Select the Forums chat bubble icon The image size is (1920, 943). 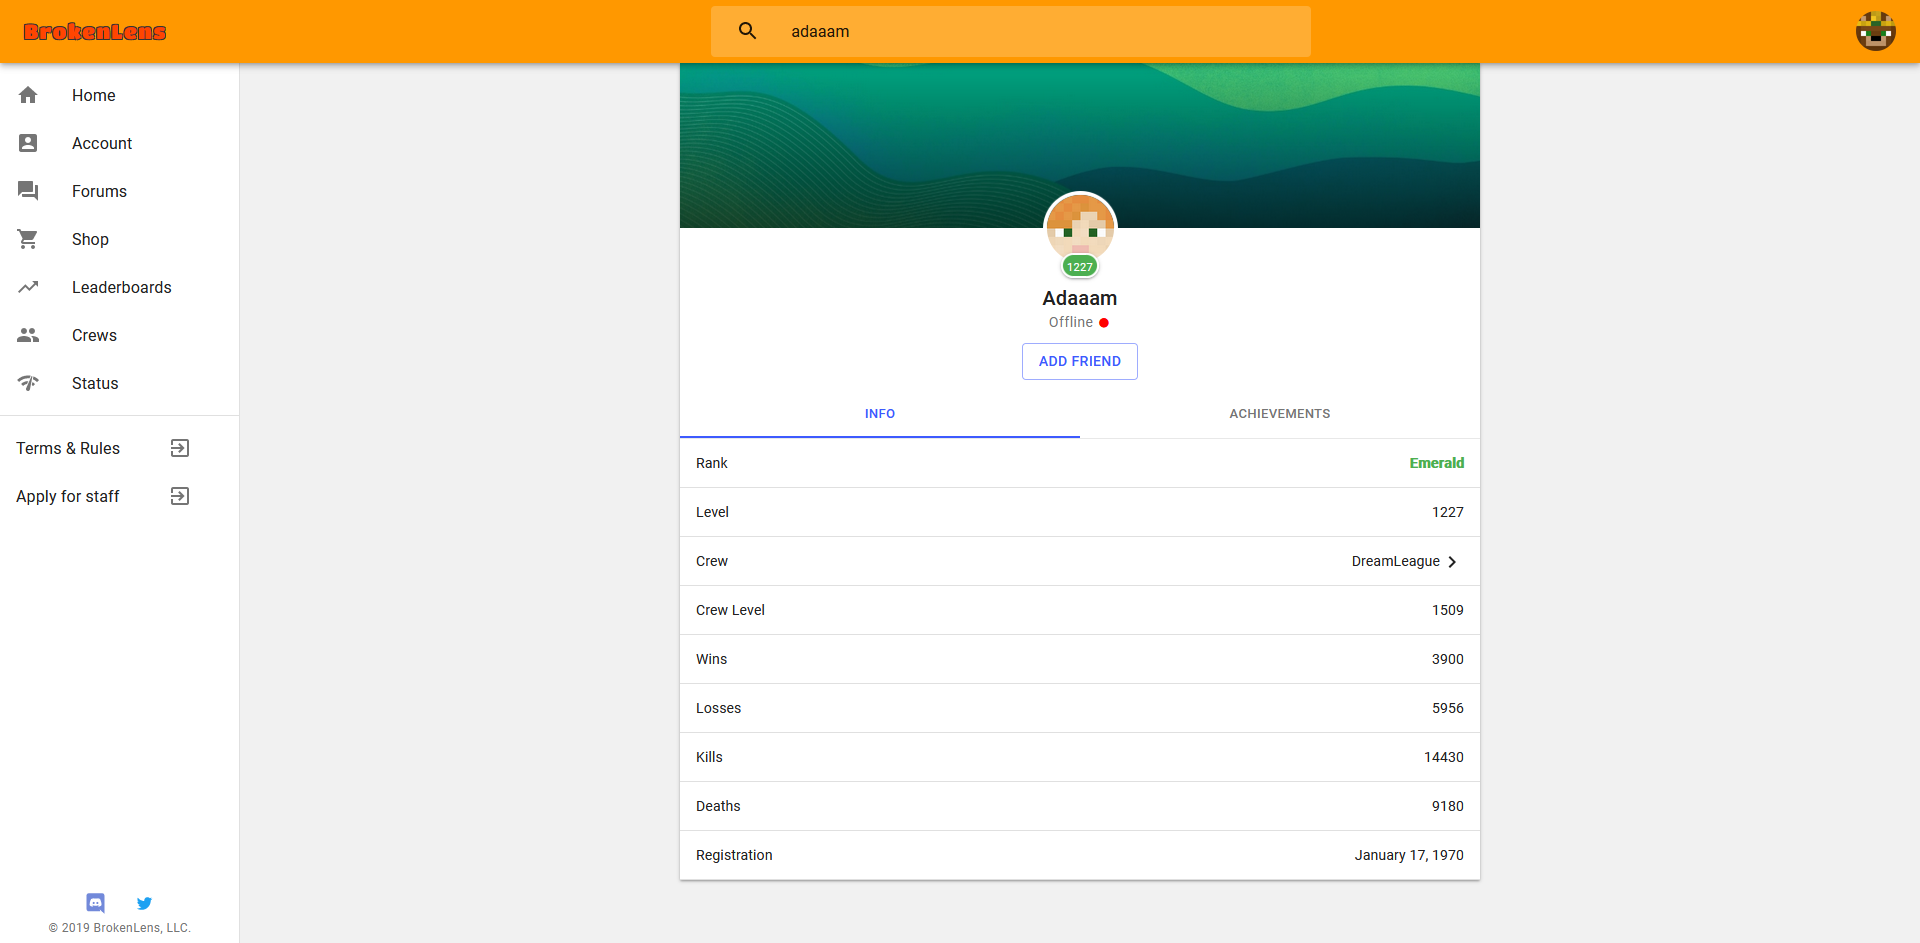pos(28,191)
